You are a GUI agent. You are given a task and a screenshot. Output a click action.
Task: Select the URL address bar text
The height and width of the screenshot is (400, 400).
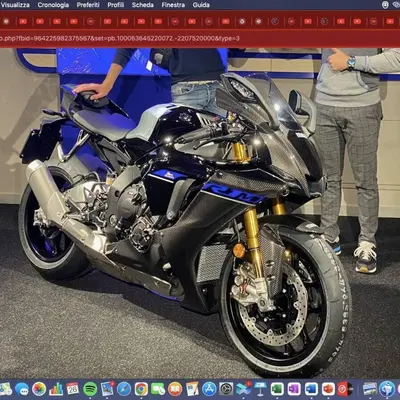[x=120, y=38]
